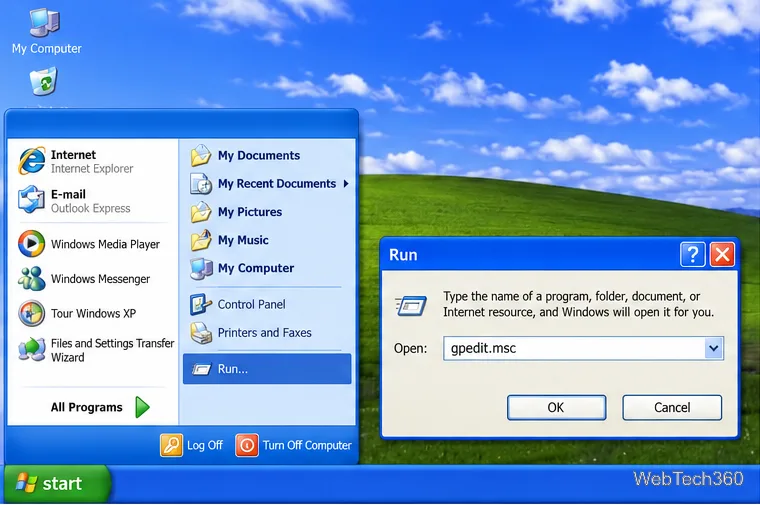Screen dimensions: 760x505
Task: Select Run... menu item
Action: [x=267, y=369]
